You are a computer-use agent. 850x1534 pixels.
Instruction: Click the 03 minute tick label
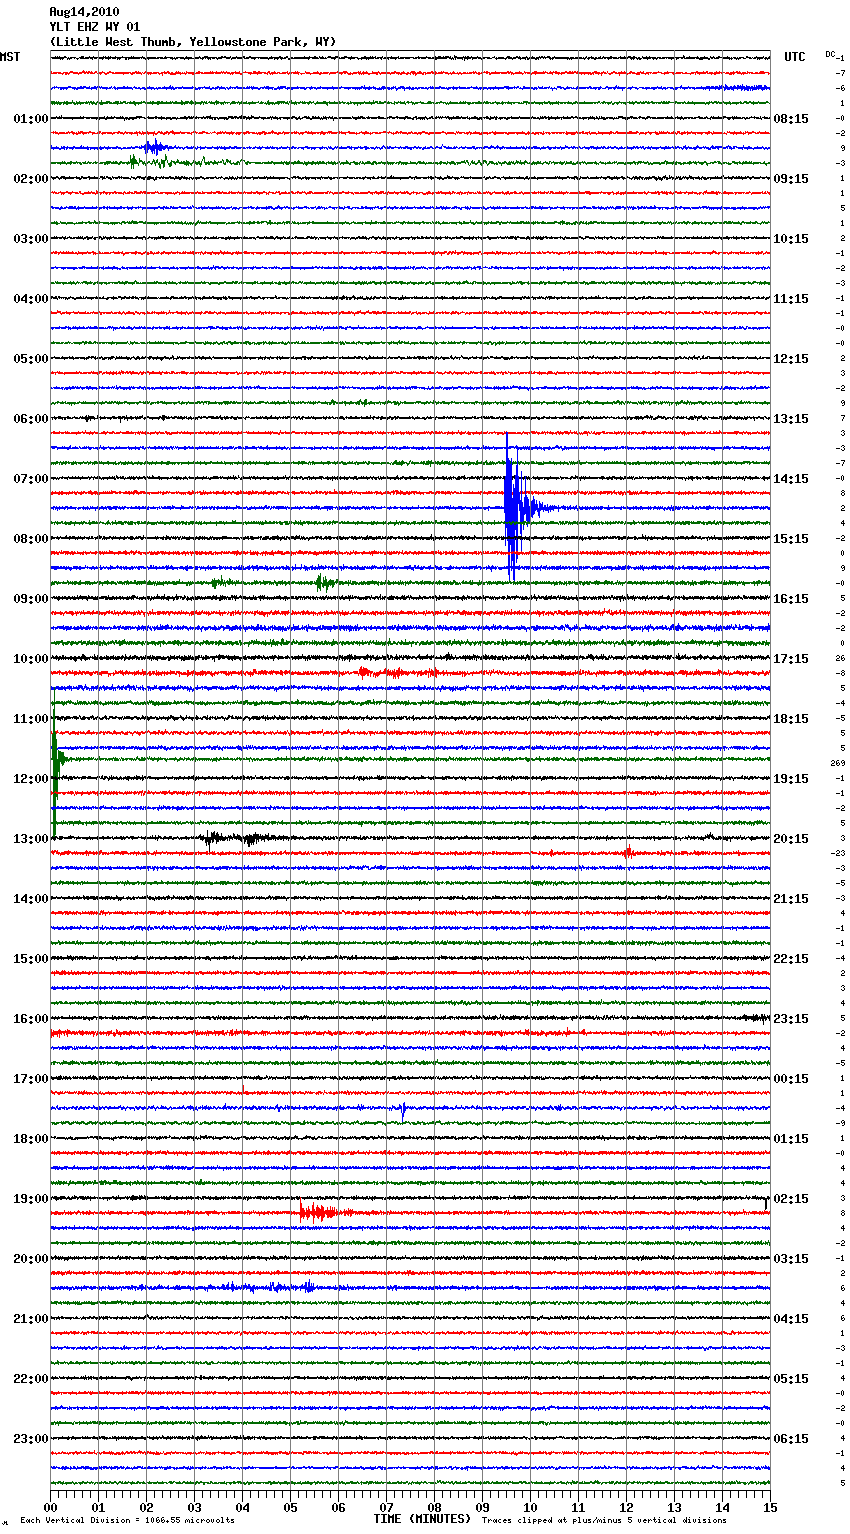195,1507
